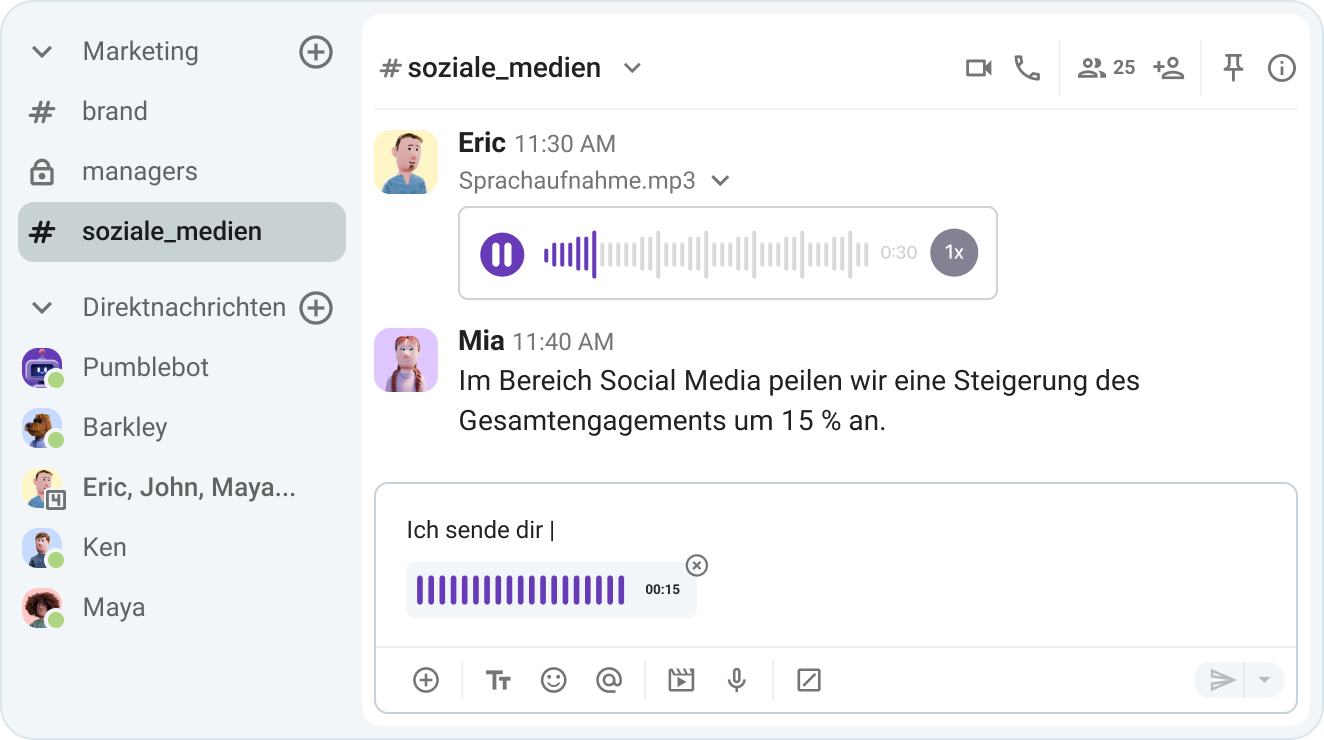Change playback speed from 1x
The image size is (1324, 740).
tap(954, 252)
